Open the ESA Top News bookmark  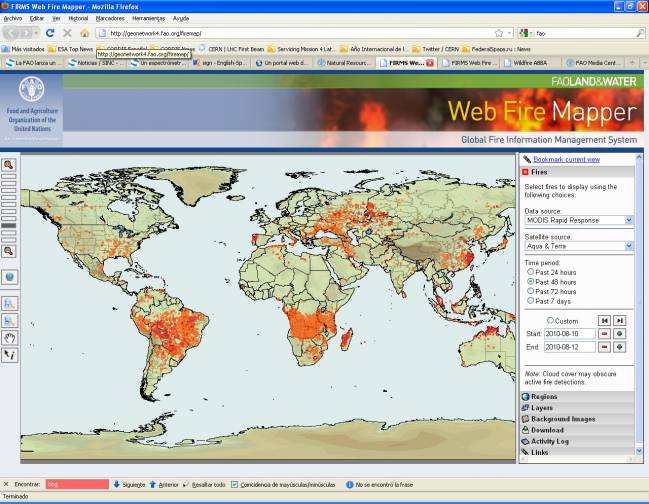pyautogui.click(x=70, y=49)
